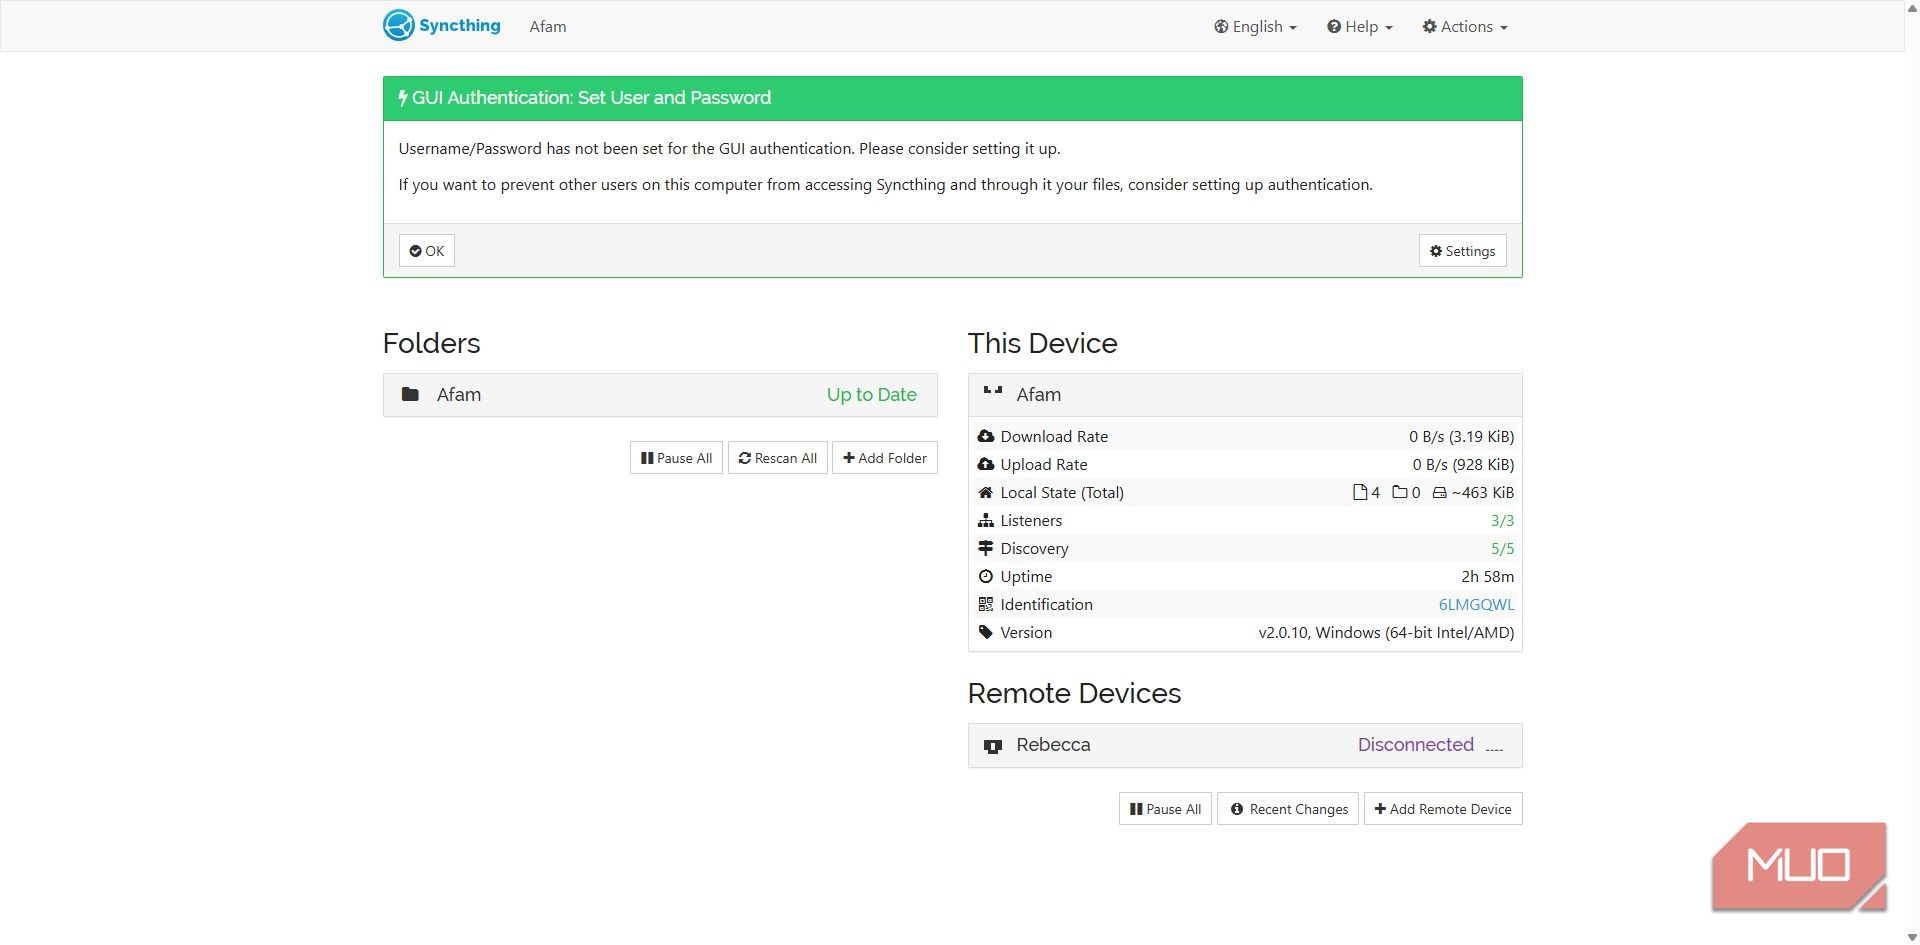Open Recent Changes
Screen dimensions: 1920x945
click(x=1288, y=809)
